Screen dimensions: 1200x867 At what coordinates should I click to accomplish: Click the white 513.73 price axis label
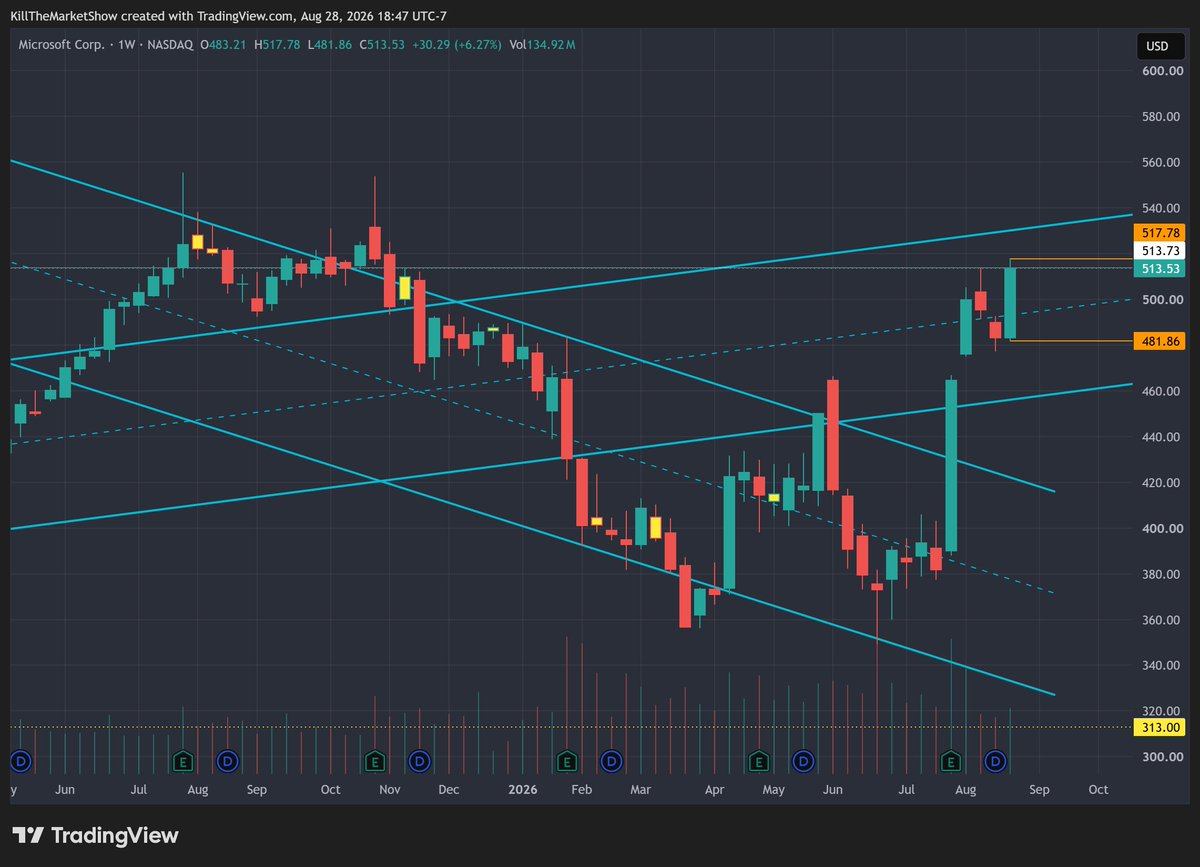(1160, 251)
